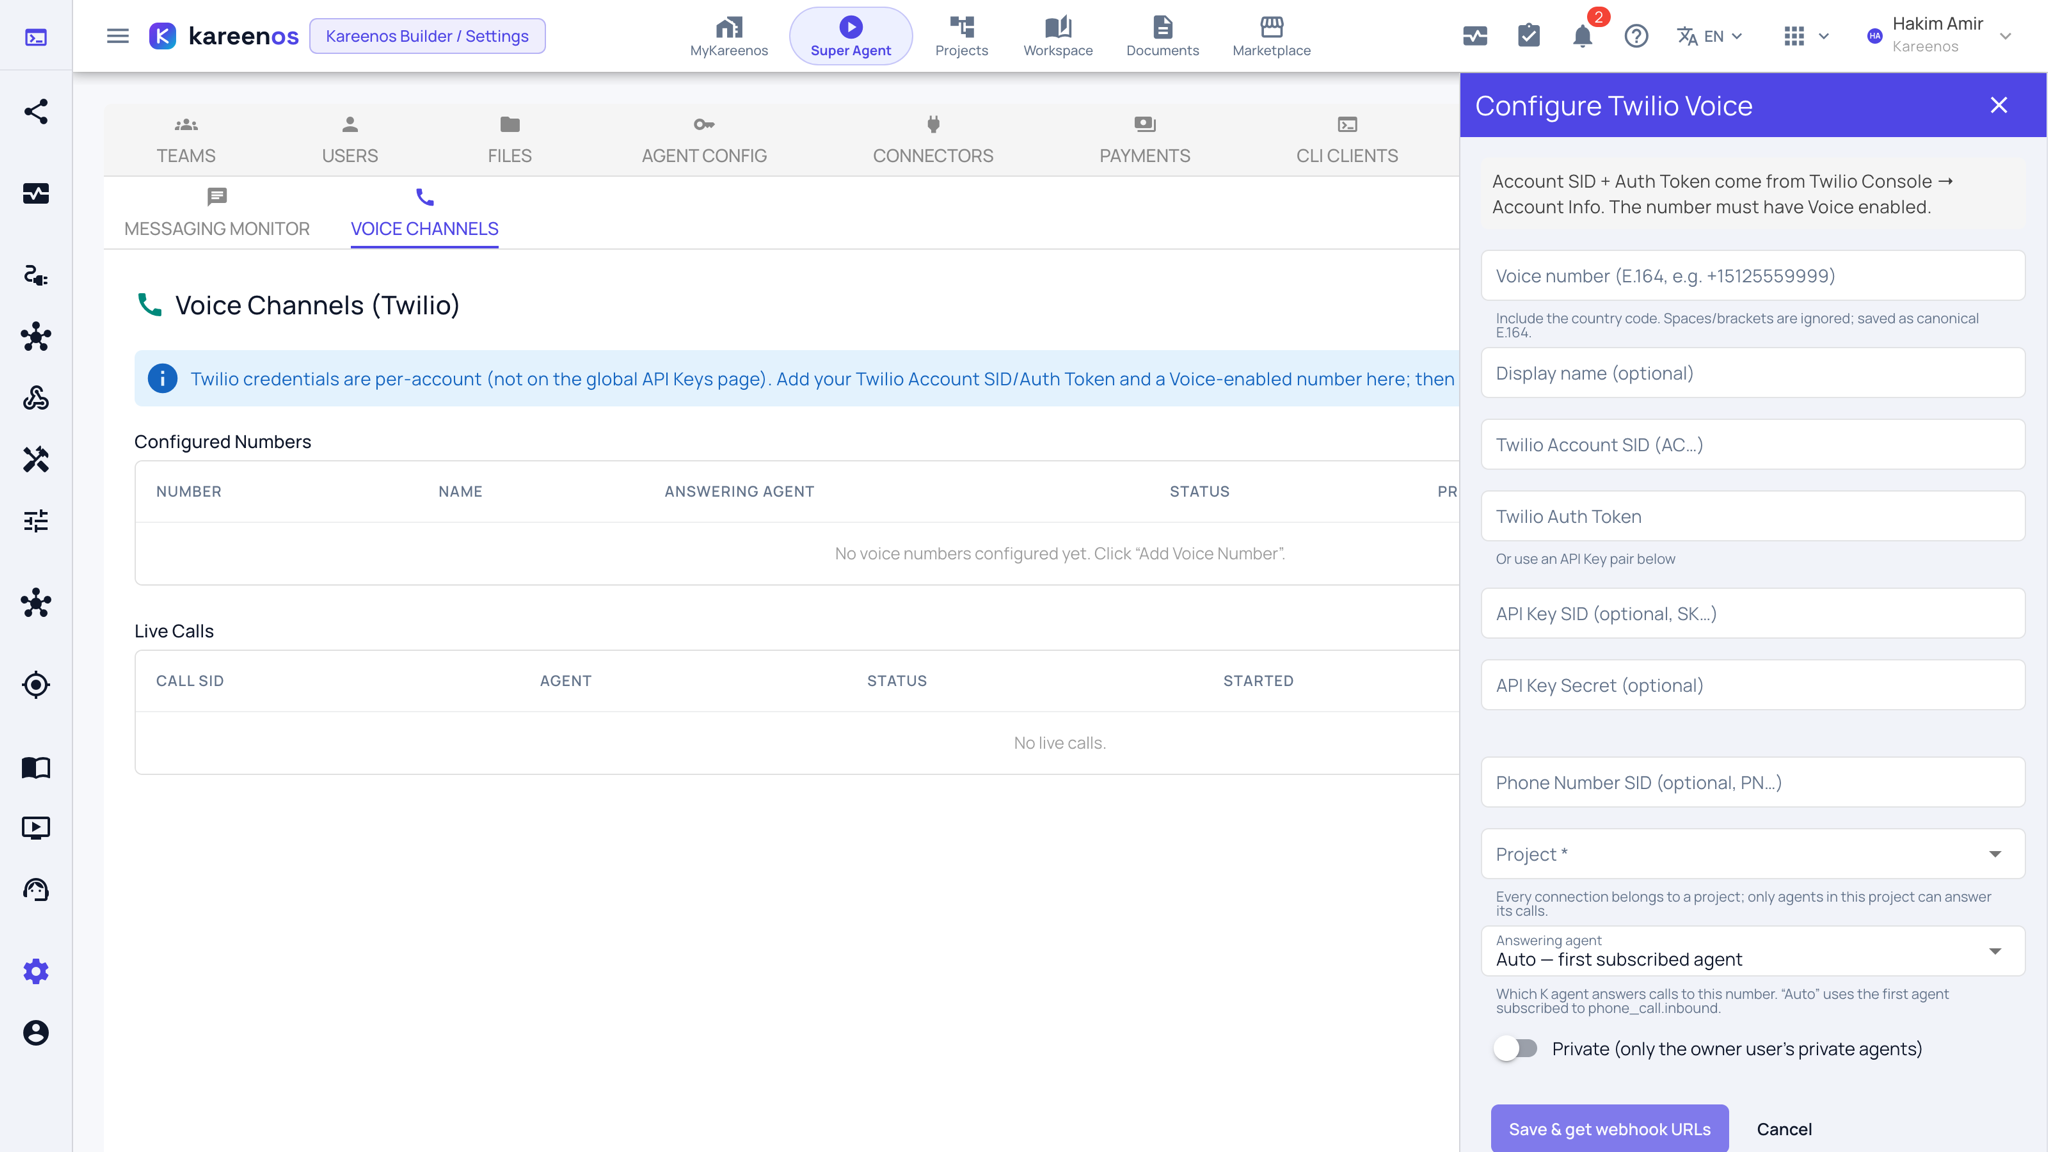Switch to the CLI Clients tab
This screenshot has height=1152, width=2048.
[1347, 141]
